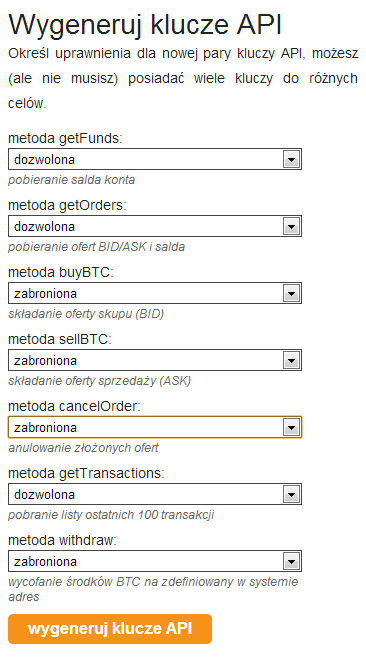Viewport: 366px width, 662px height.
Task: Open the metoda getFunds permission select box
Action: 155,160
